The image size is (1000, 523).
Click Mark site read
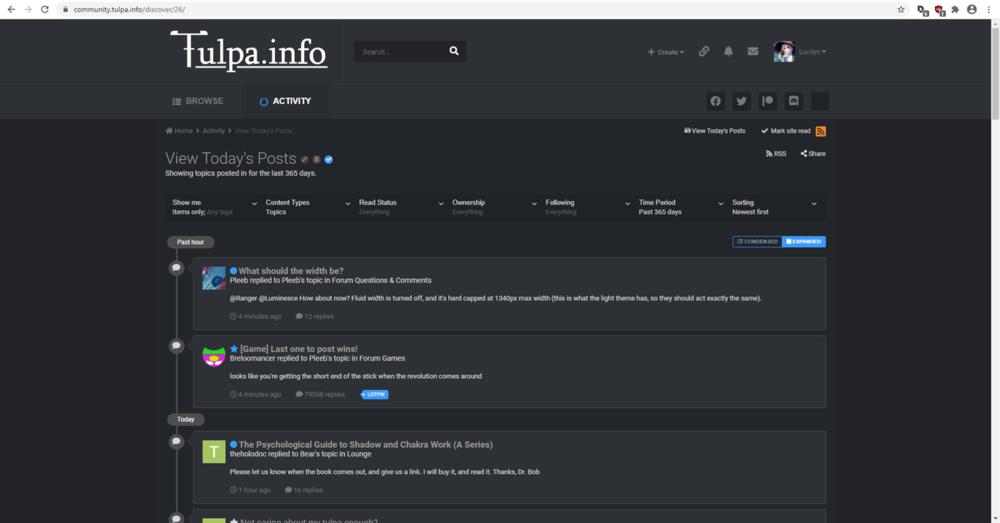point(786,131)
